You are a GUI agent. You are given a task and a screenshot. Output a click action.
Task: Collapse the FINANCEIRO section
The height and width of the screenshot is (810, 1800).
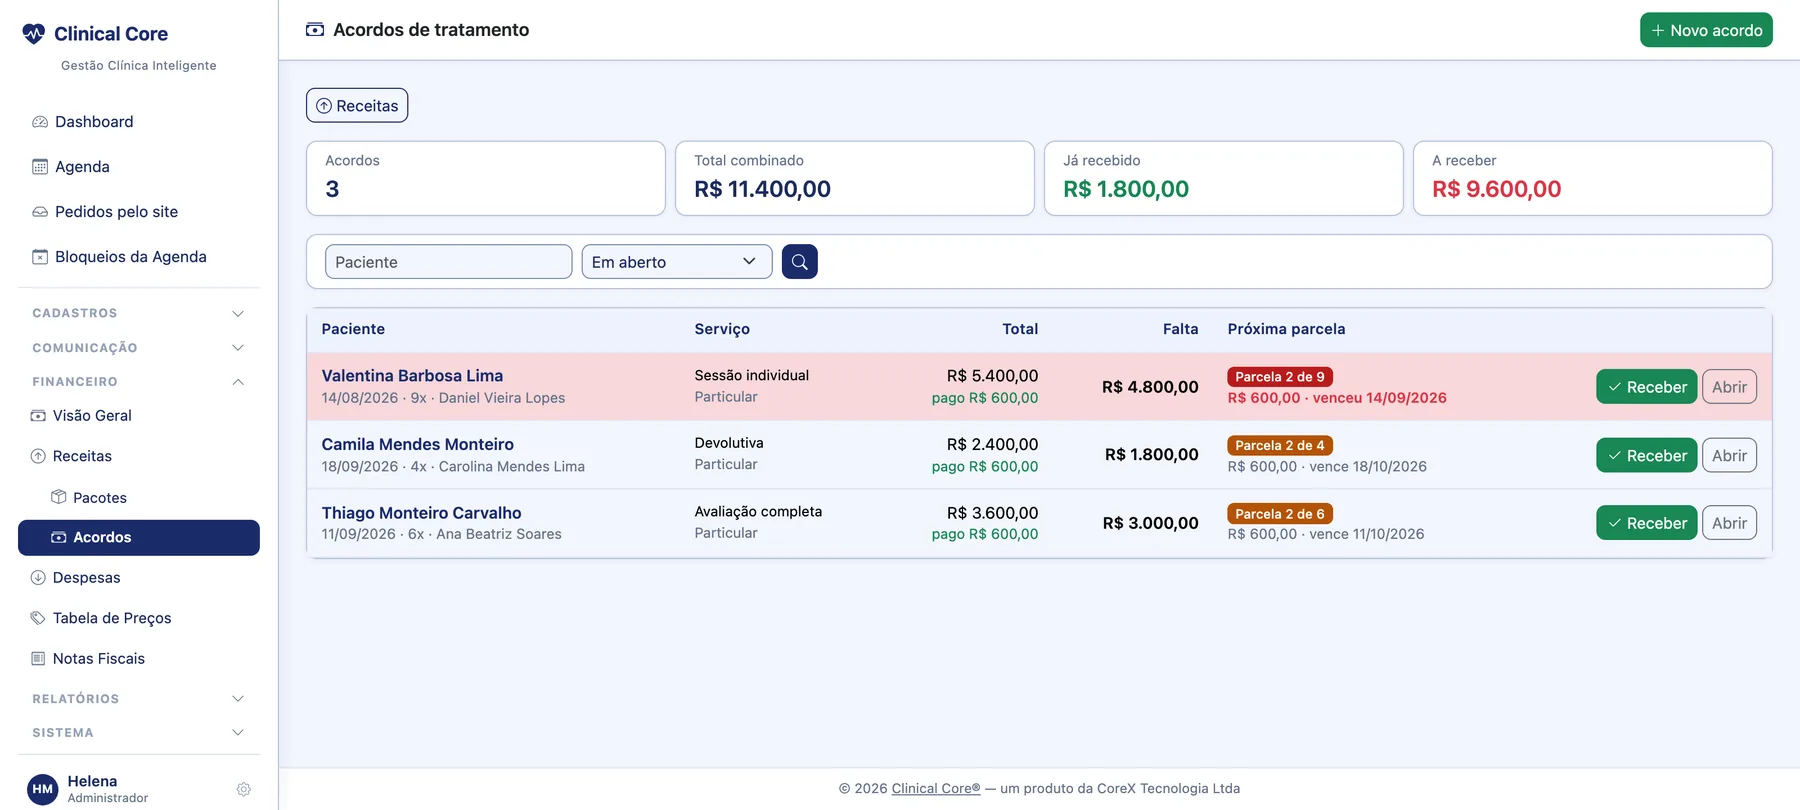[139, 382]
